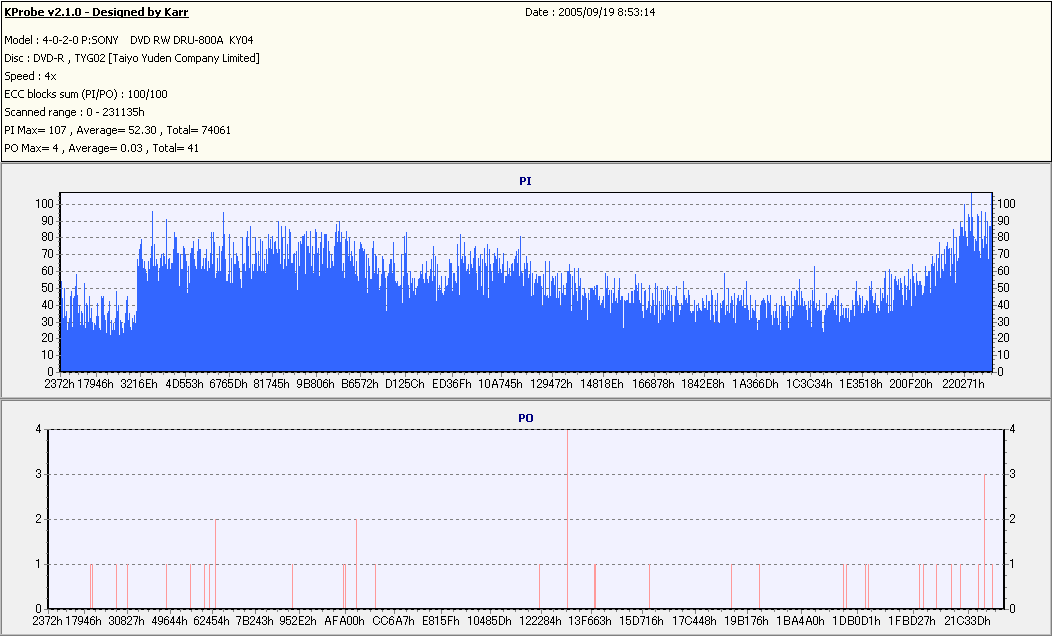Click the 220271h label on PI axis
Screen dimensions: 1052x636
[963, 384]
